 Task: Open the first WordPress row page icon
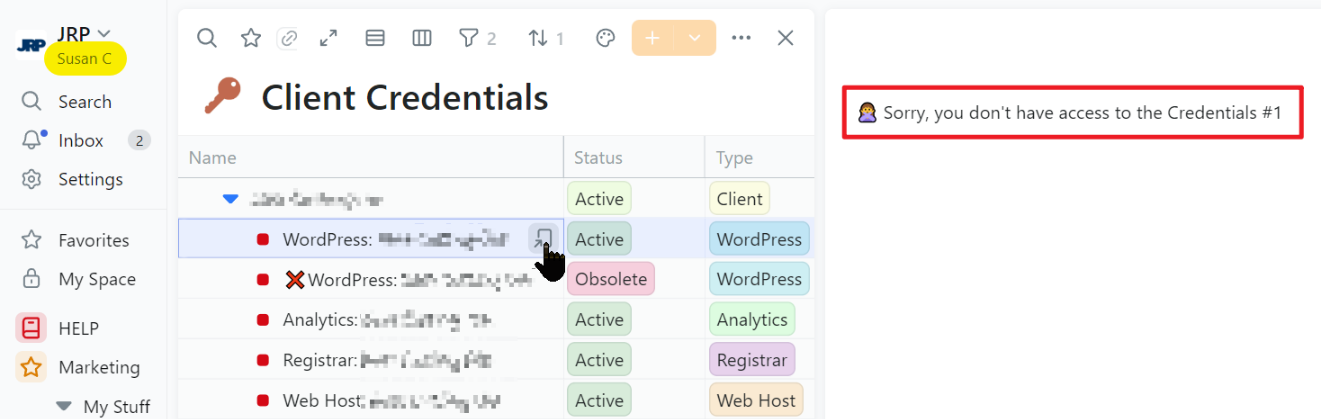(542, 238)
